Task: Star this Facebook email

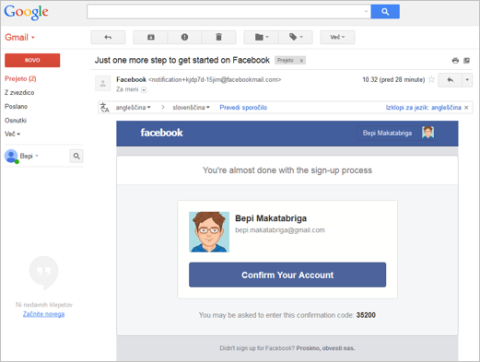Action: pos(431,79)
